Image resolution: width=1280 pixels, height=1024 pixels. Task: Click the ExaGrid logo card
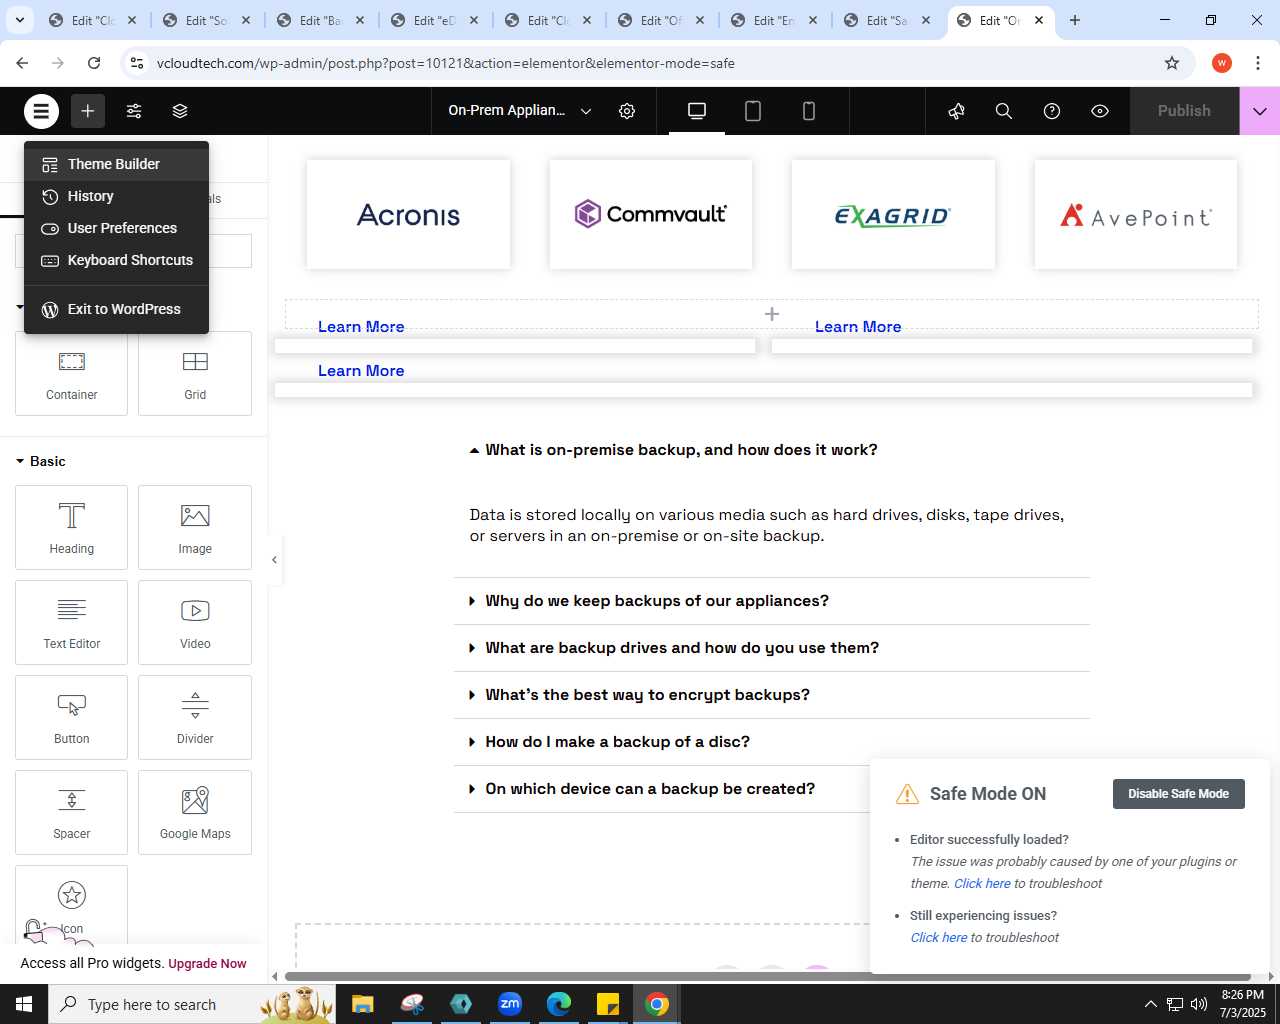click(x=893, y=214)
